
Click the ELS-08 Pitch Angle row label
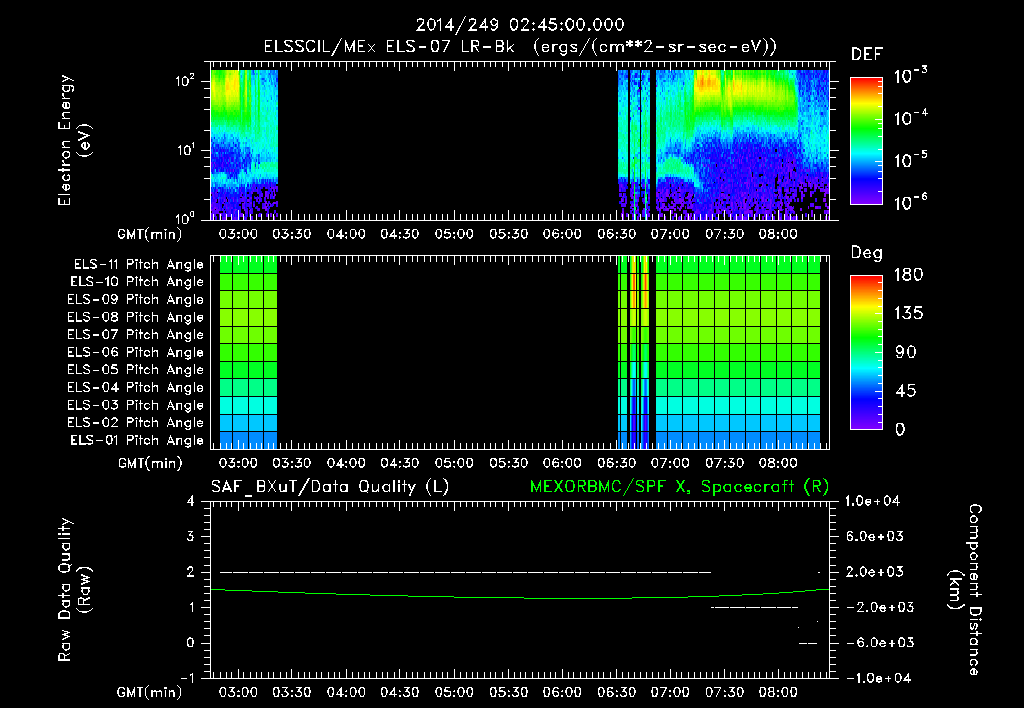pos(135,317)
